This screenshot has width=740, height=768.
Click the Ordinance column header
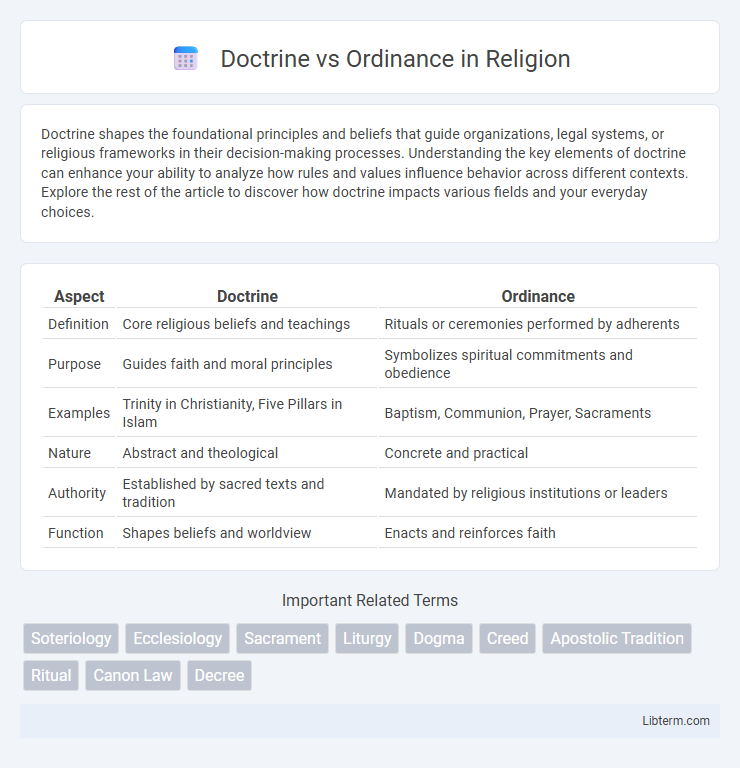click(x=538, y=296)
